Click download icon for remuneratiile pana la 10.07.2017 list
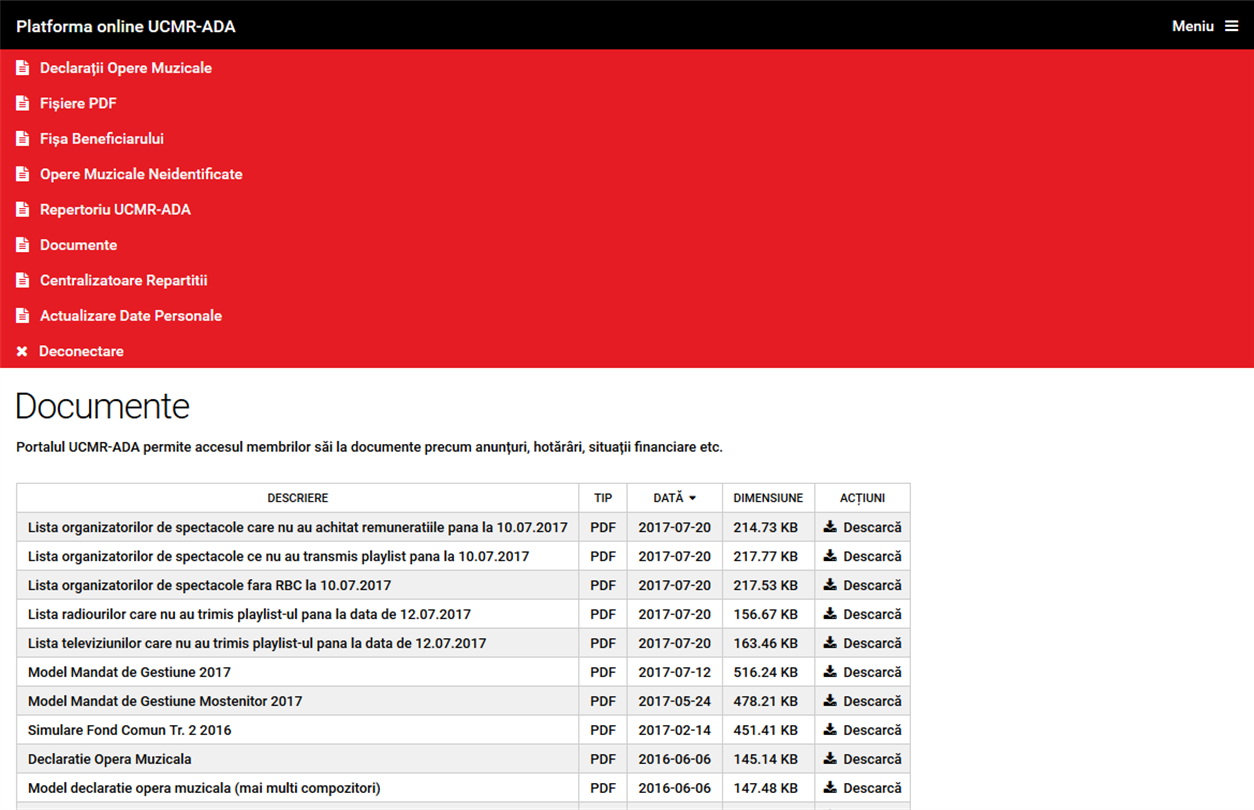Screen dimensions: 1254x810 (830, 527)
